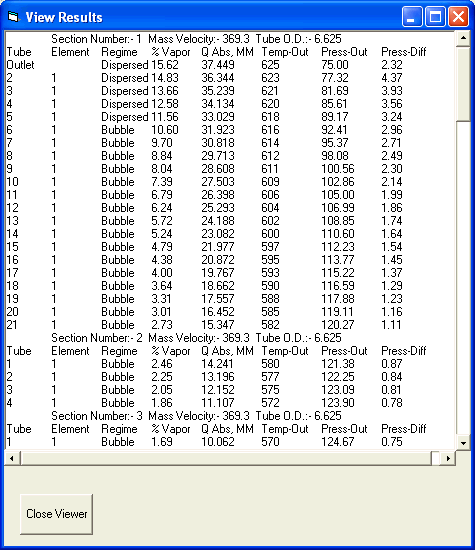Viewport: 475px width, 550px height.
Task: Click the View Results title bar text
Action: coord(64,17)
